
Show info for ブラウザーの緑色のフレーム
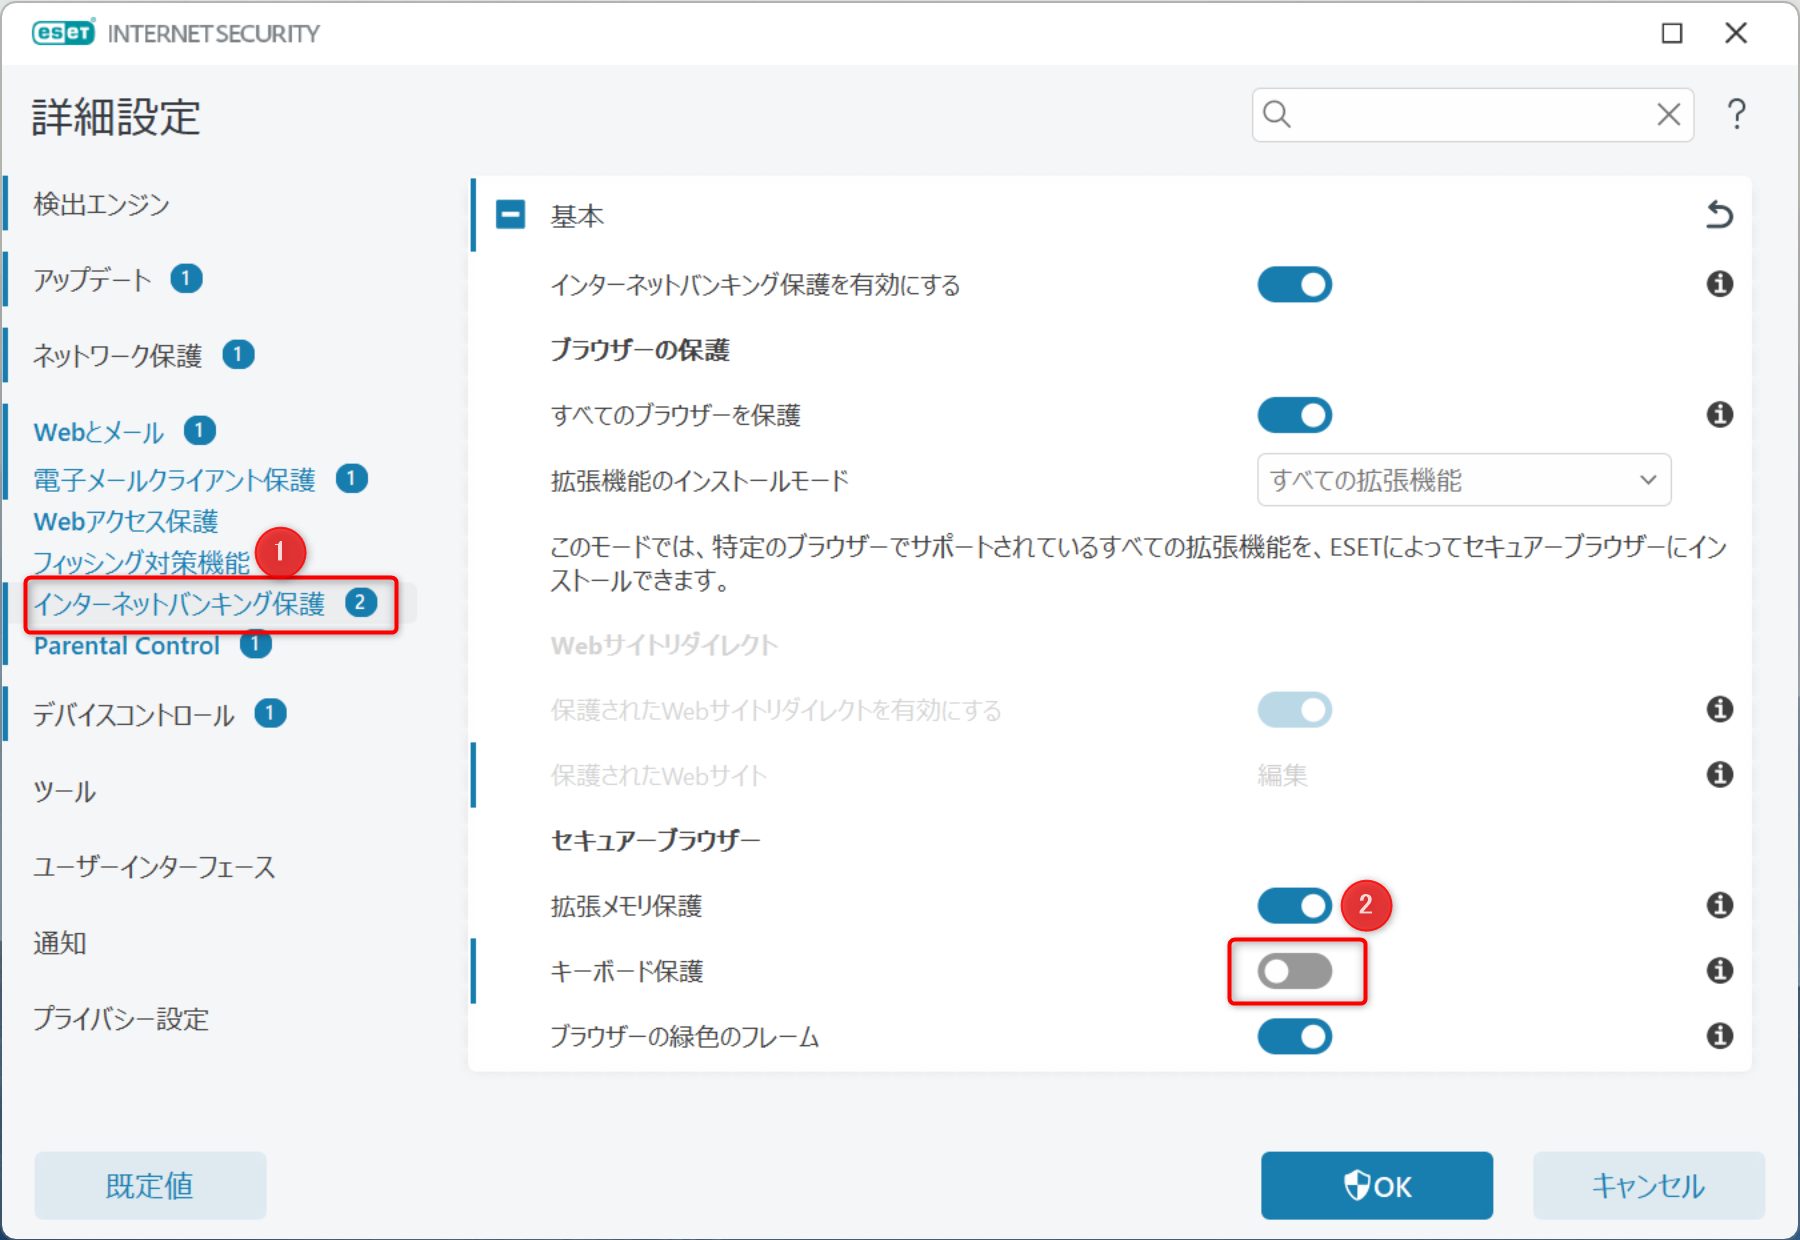1719,1035
